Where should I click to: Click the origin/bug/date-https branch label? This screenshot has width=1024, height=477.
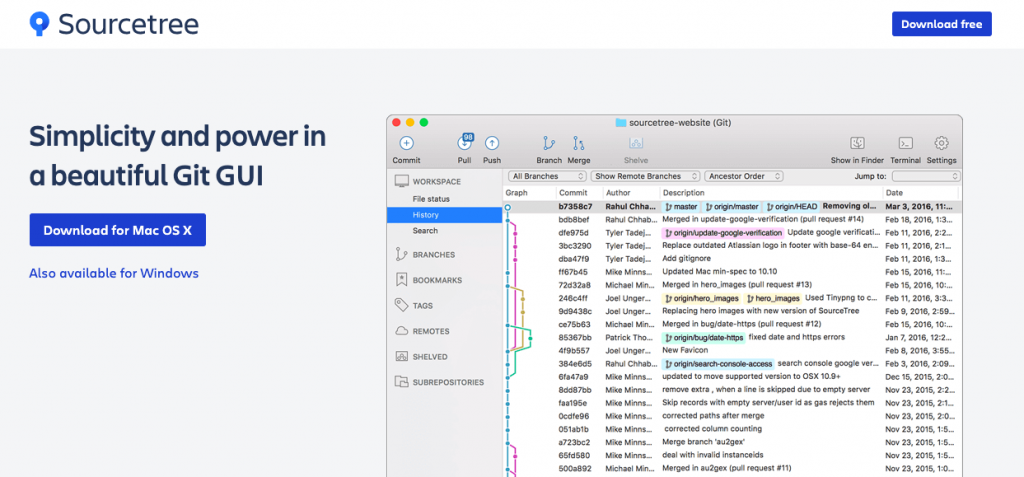(x=704, y=338)
